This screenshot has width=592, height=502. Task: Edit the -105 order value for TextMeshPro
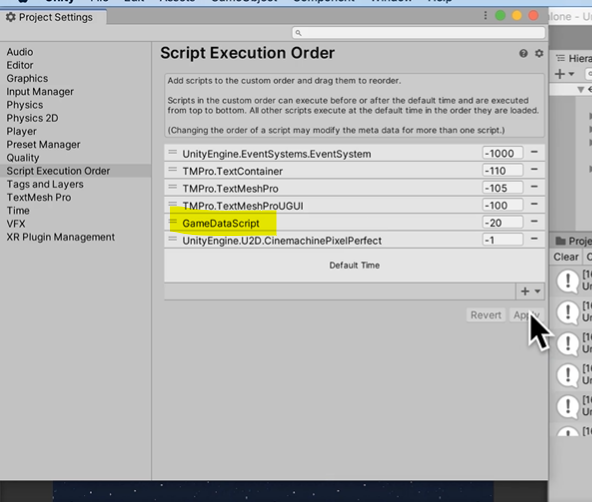(503, 188)
